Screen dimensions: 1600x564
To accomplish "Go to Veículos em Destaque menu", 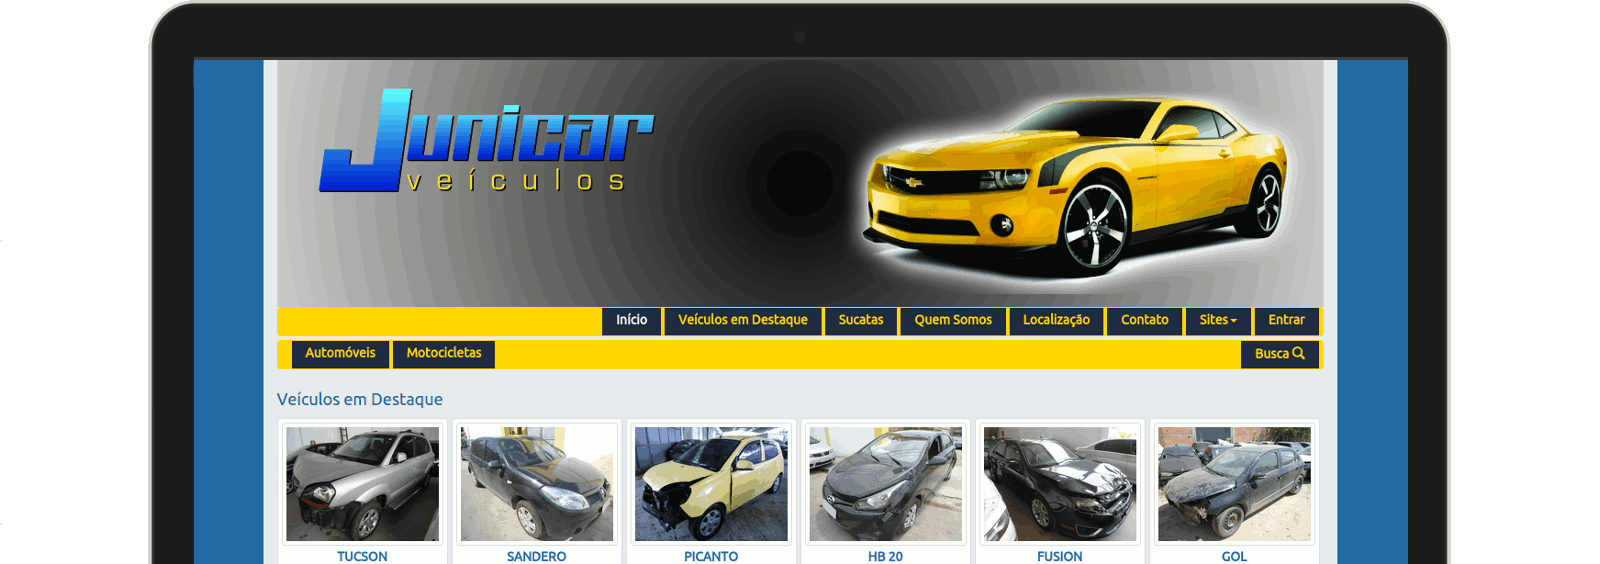I will (x=742, y=320).
